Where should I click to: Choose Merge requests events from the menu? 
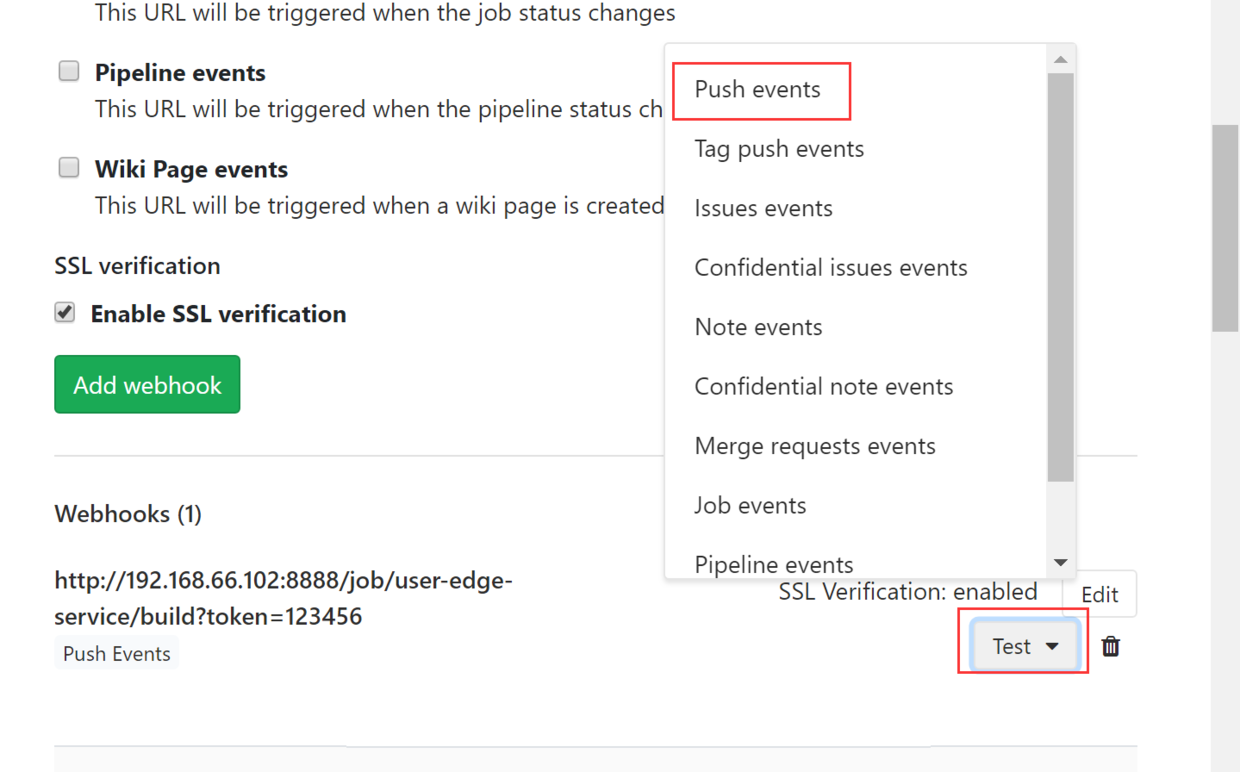(815, 446)
